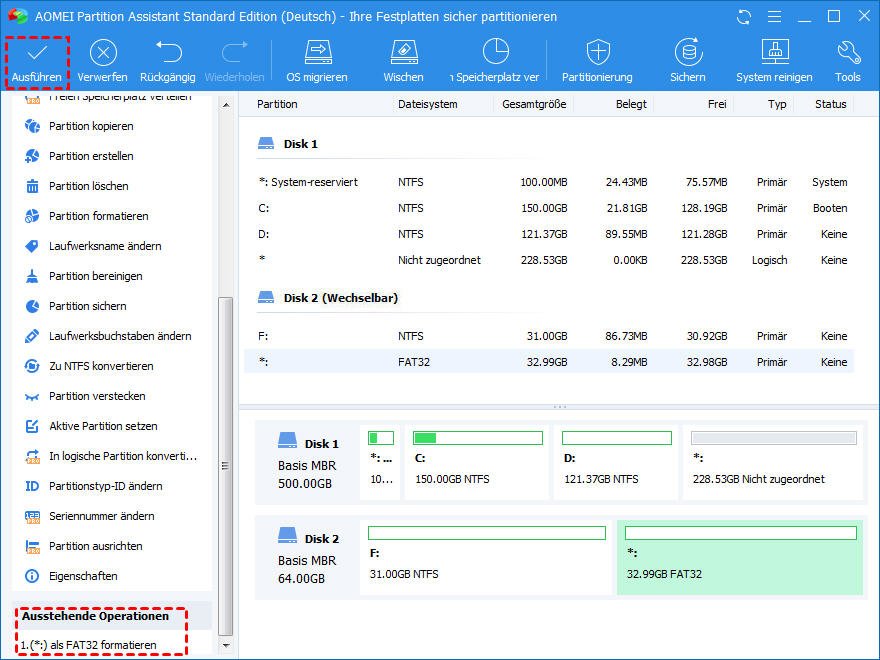Open System reinigen tool

point(774,62)
